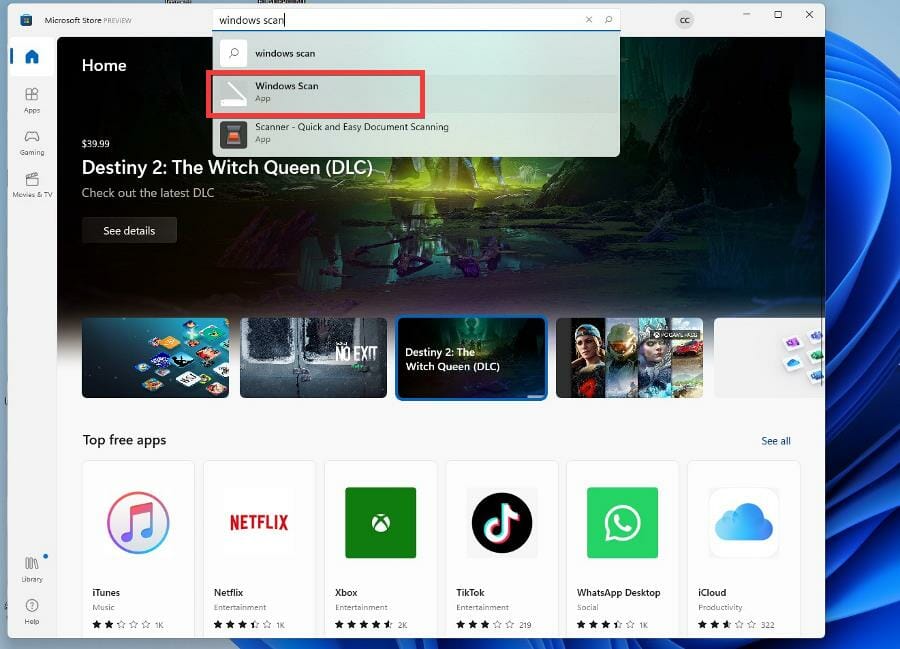Image resolution: width=900 pixels, height=649 pixels.
Task: Open the Office apps carousel thumbnail
Action: pos(769,357)
